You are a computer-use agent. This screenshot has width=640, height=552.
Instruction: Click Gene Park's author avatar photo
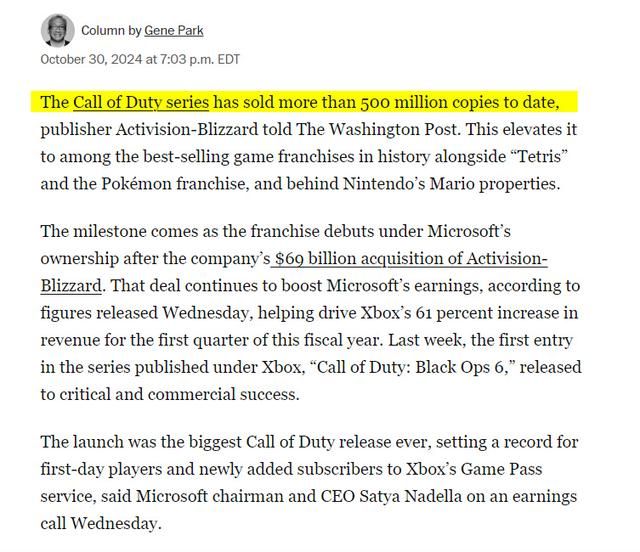[57, 31]
